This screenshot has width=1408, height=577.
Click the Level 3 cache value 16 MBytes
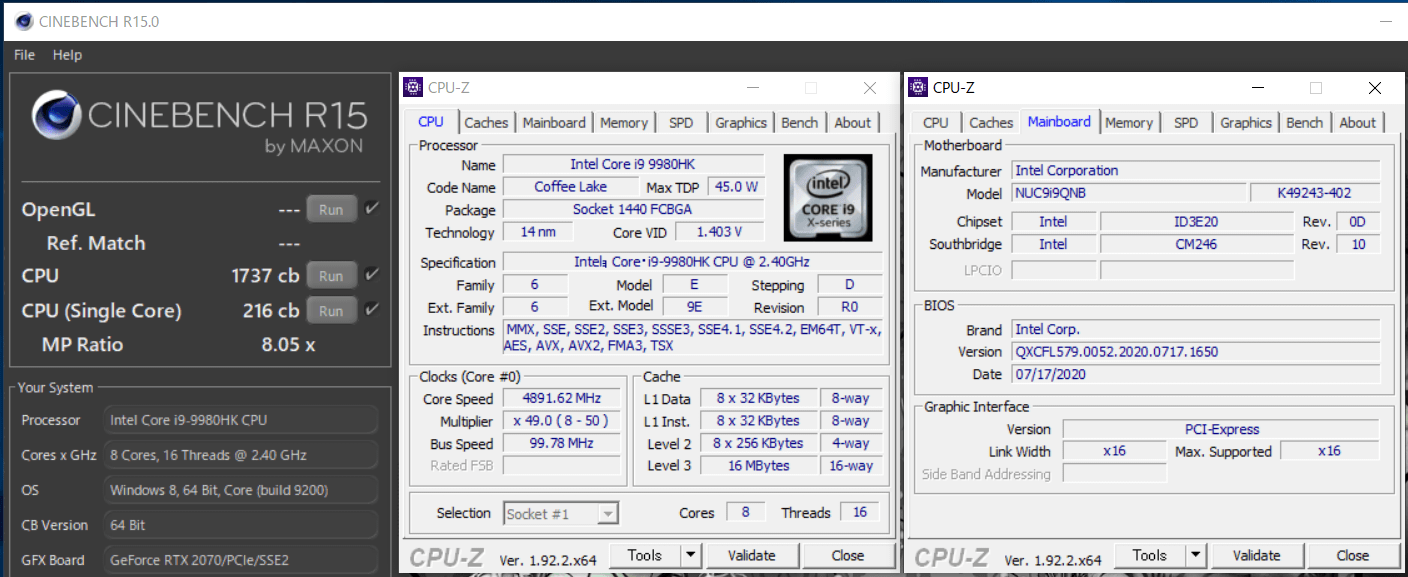pyautogui.click(x=758, y=466)
